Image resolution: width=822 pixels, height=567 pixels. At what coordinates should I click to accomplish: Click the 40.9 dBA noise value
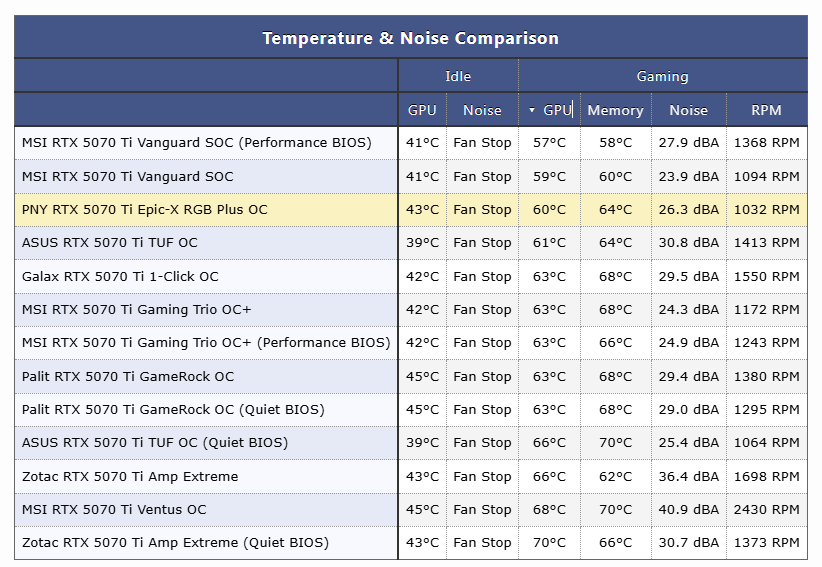688,509
